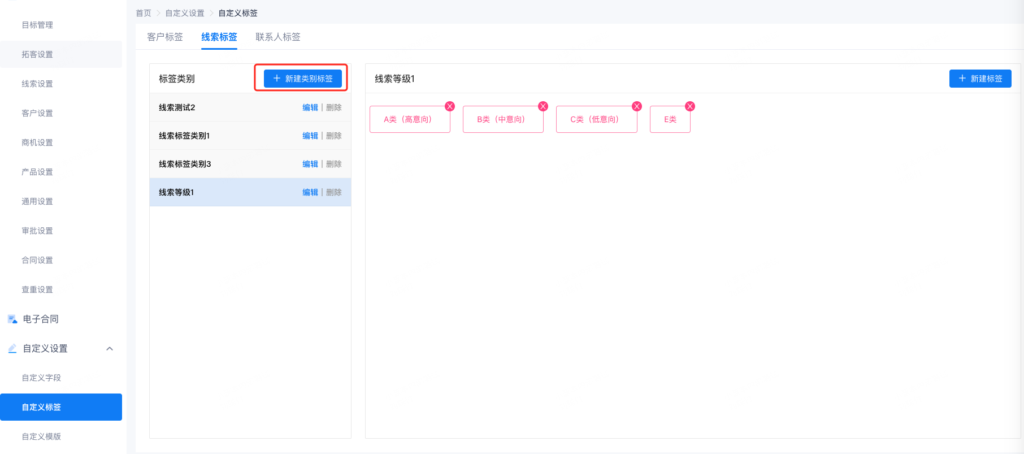
Task: Open 拓客设置 in the sidebar
Action: 37,54
